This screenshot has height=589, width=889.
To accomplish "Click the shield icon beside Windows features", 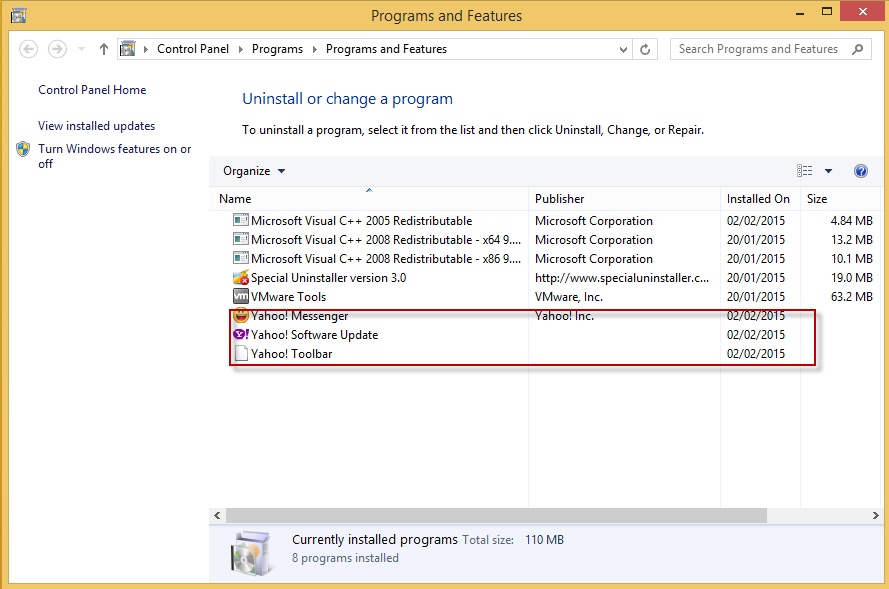I will pyautogui.click(x=23, y=149).
